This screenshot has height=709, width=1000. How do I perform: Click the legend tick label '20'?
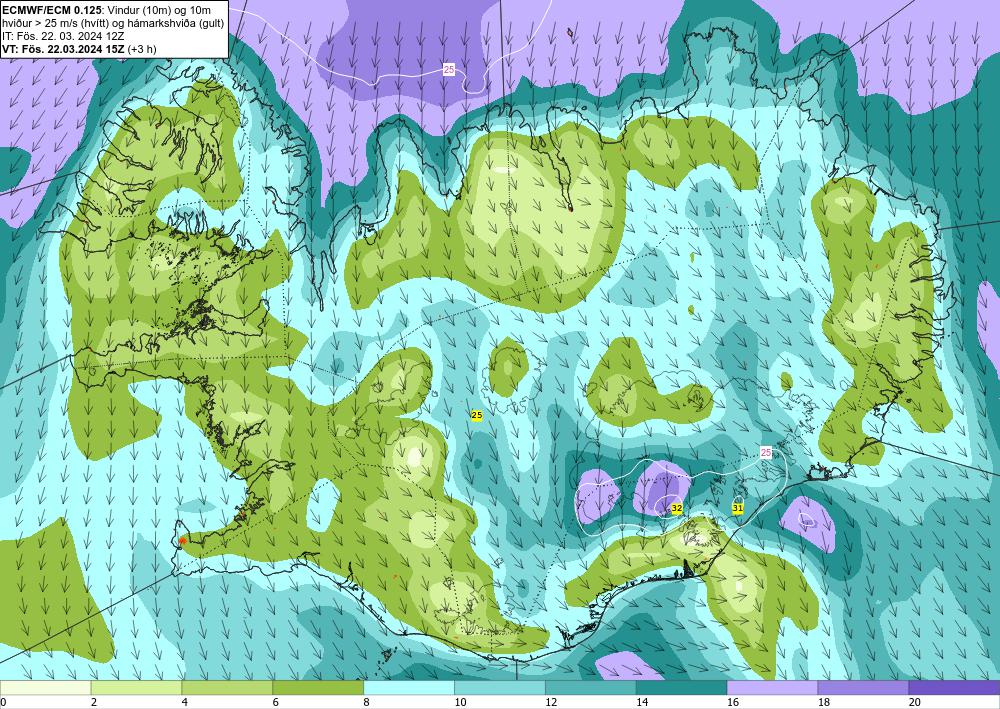(915, 702)
